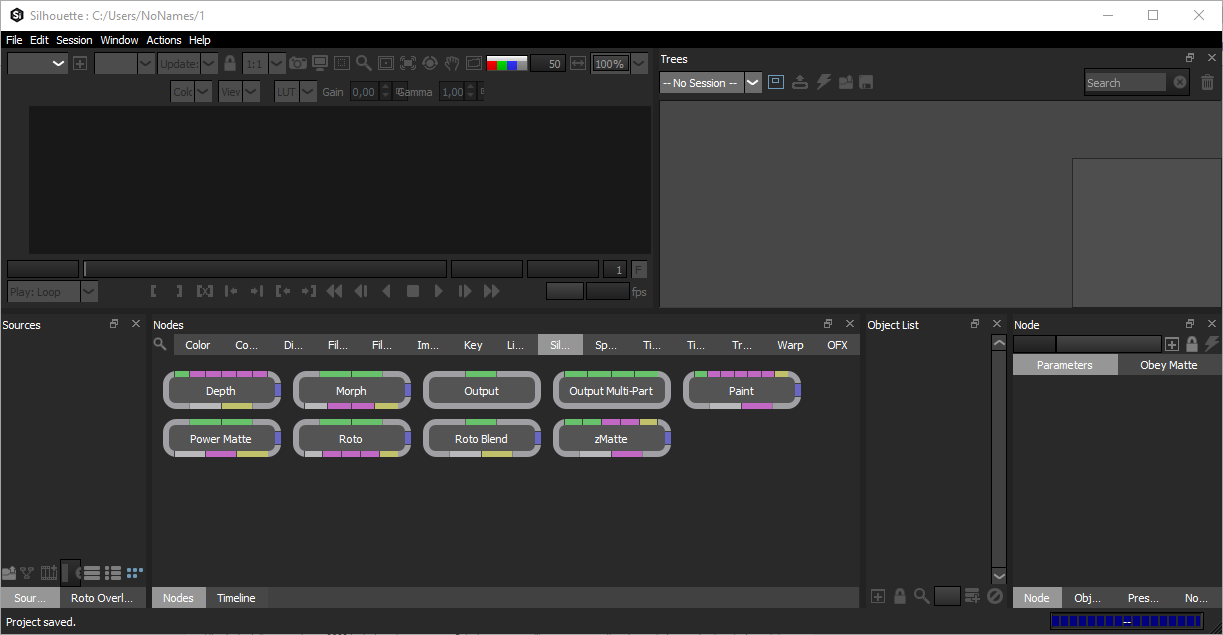Open the View dropdown in viewer toolbar
This screenshot has width=1223, height=635.
[x=239, y=91]
